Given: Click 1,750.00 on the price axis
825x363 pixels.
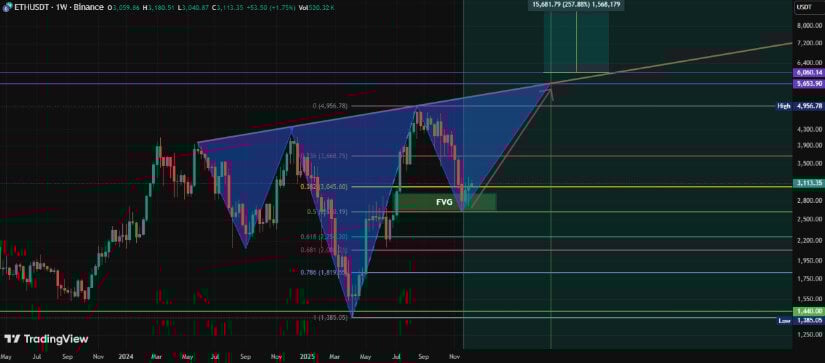Looking at the screenshot, I should (809, 278).
